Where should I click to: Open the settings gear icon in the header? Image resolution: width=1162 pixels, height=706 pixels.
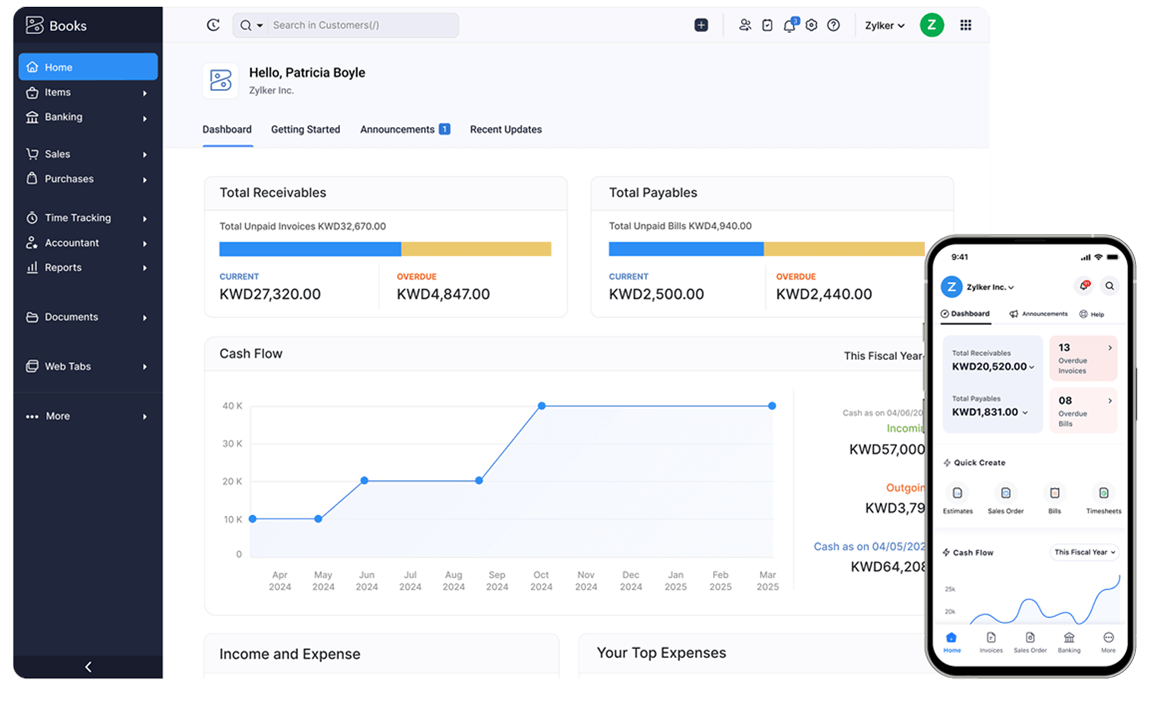tap(811, 25)
